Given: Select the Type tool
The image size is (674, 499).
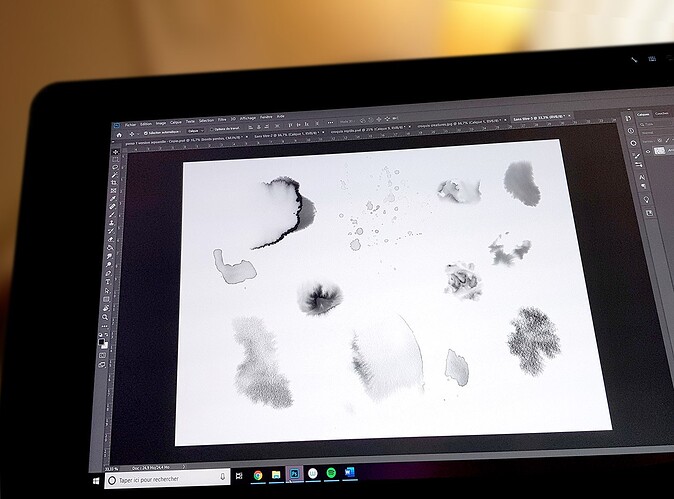Looking at the screenshot, I should pyautogui.click(x=108, y=282).
